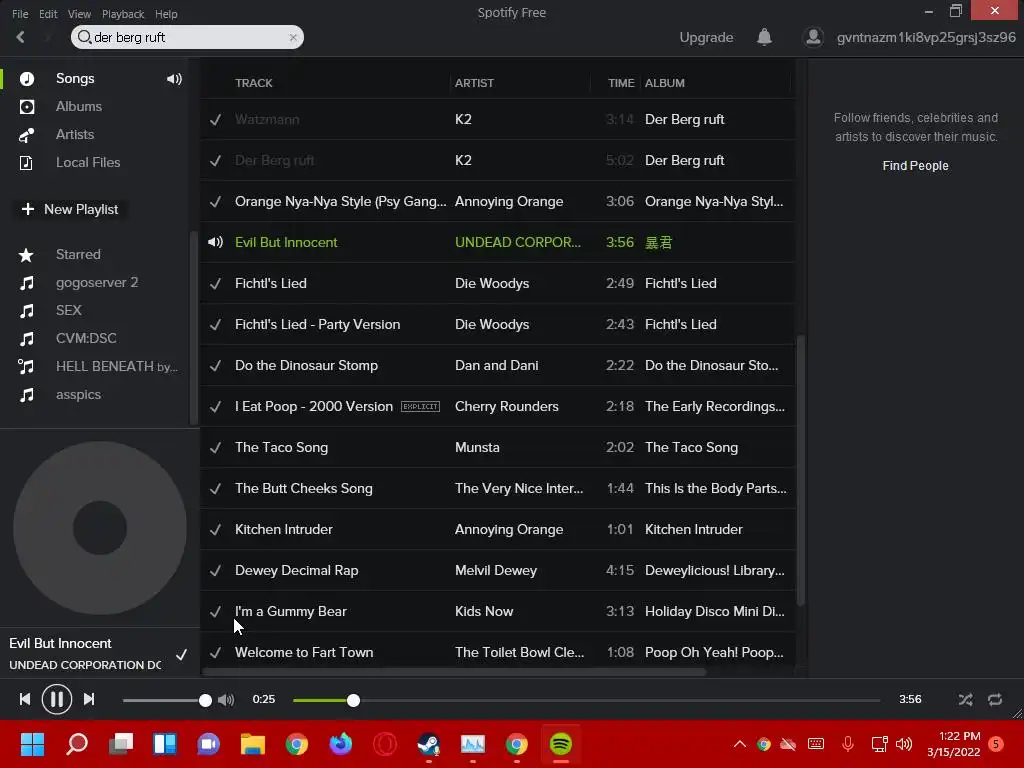Show hidden system tray icons
Screen dimensions: 1024x768
(739, 744)
